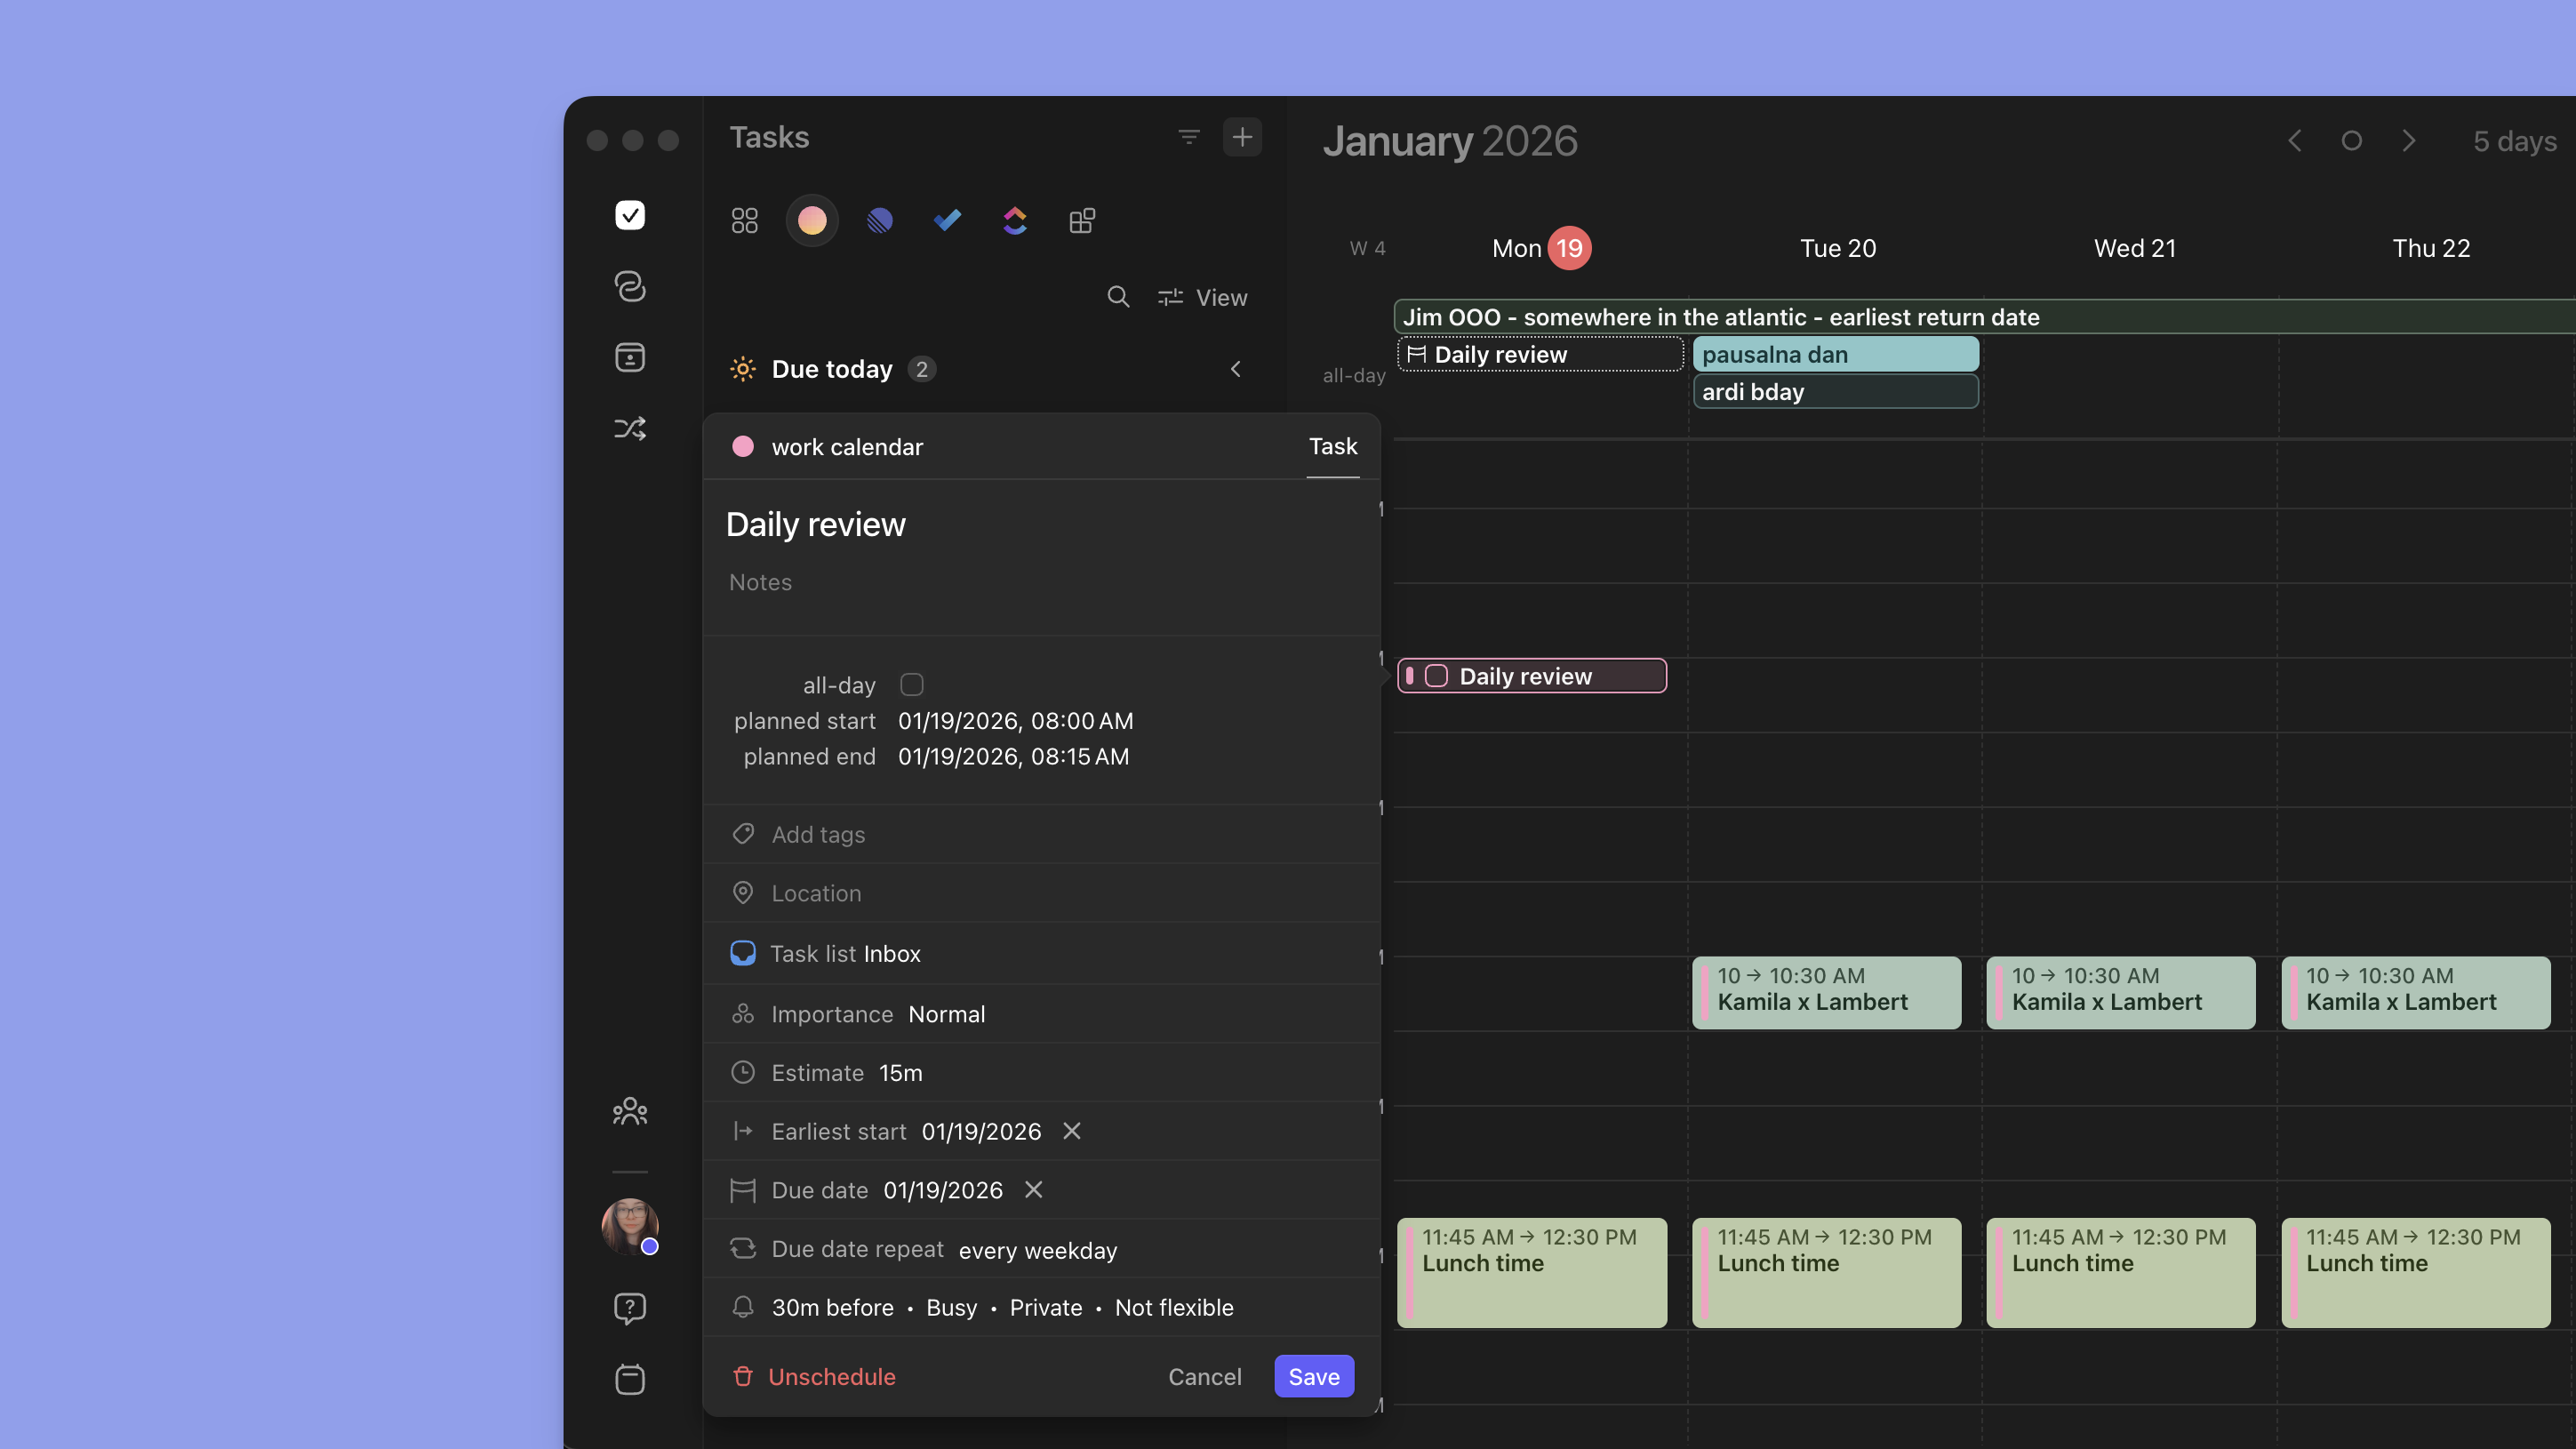
Task: Click the pink work calendar color dot
Action: [743, 447]
